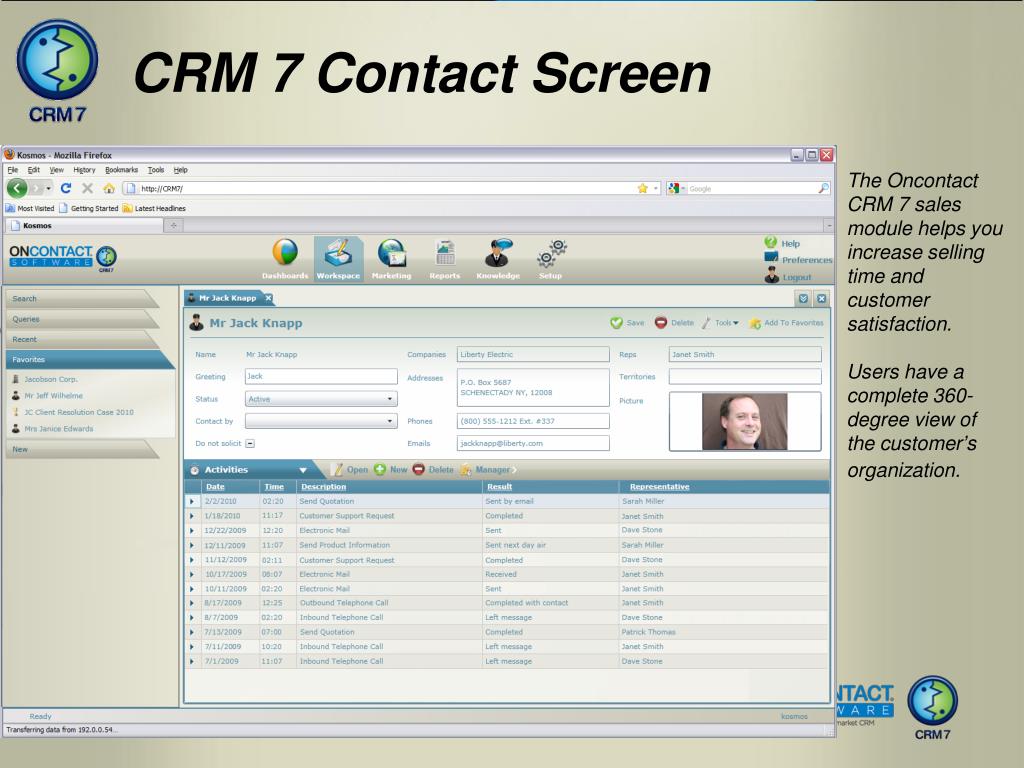Click the Getting Started bookmark
Screen dimensions: 1024x768
pyautogui.click(x=89, y=208)
